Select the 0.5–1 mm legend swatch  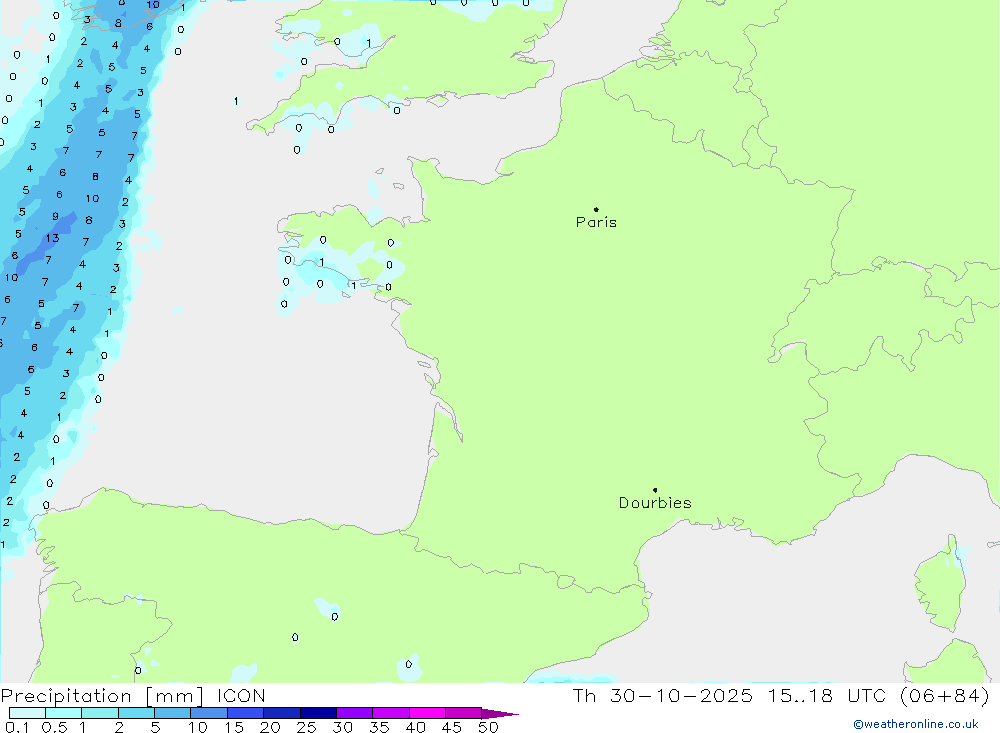click(64, 713)
